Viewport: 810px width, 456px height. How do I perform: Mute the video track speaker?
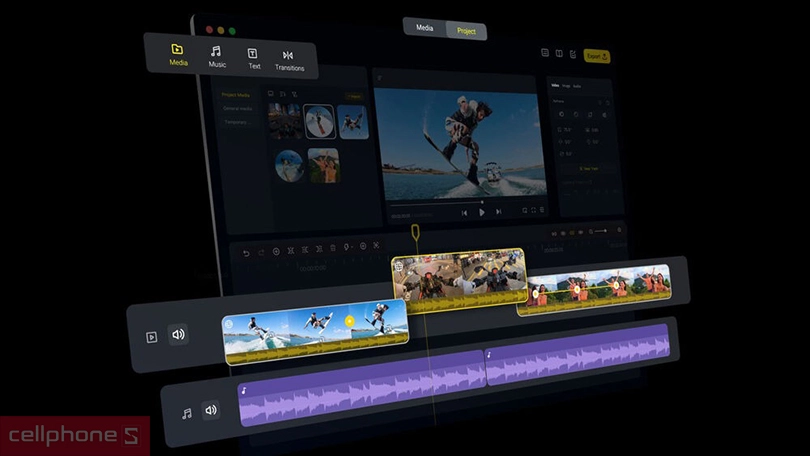point(179,335)
